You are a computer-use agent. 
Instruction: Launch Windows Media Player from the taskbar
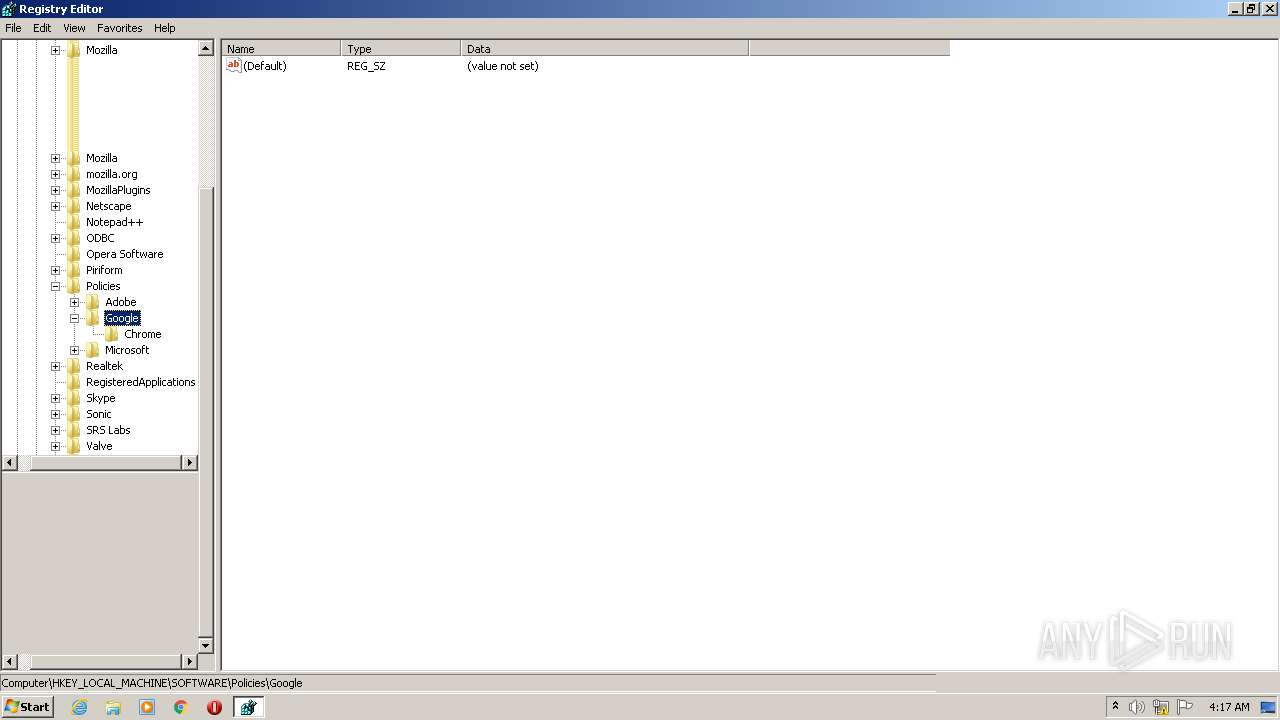(147, 707)
